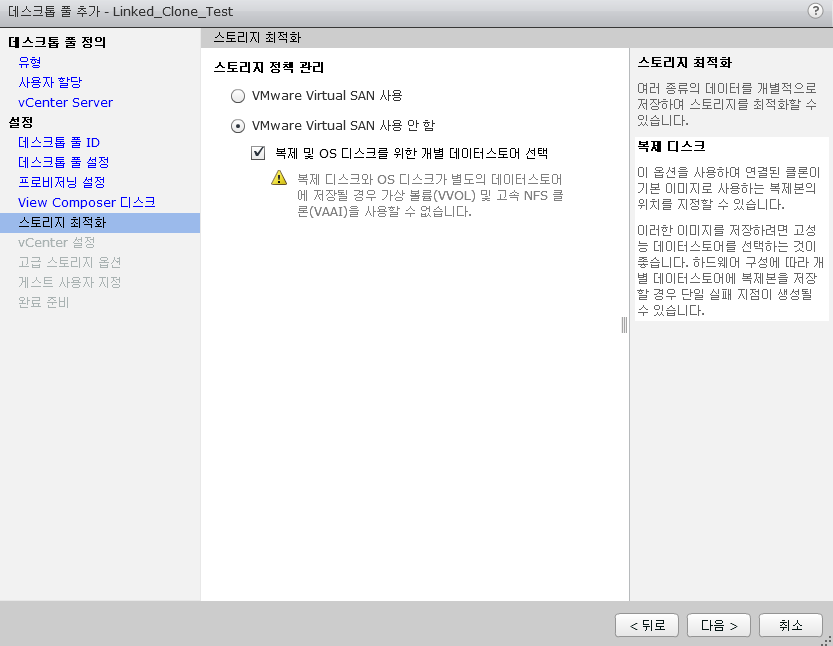Uncheck 복제 및 OS 디스크 개별 데이터스토어 checkbox
The image size is (833, 646).
[258, 153]
